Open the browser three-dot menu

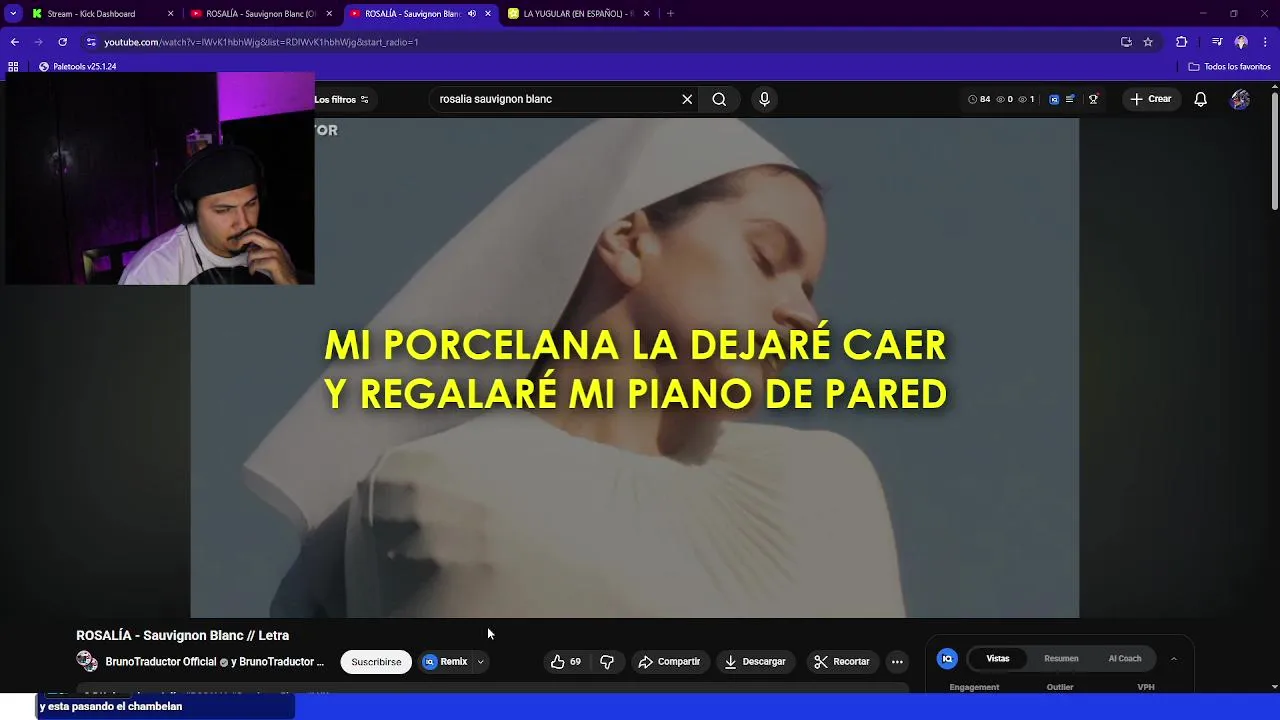tap(1266, 42)
